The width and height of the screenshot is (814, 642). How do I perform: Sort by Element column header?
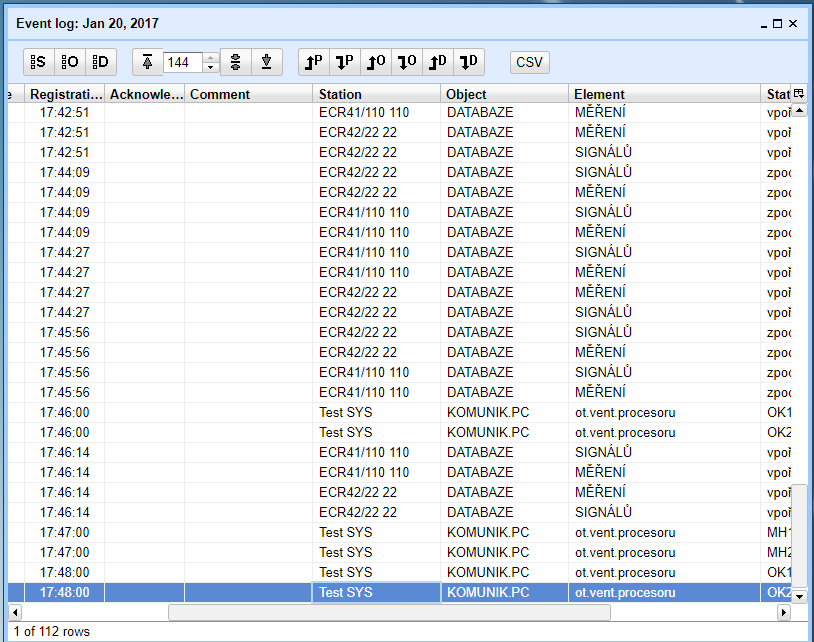pyautogui.click(x=664, y=94)
